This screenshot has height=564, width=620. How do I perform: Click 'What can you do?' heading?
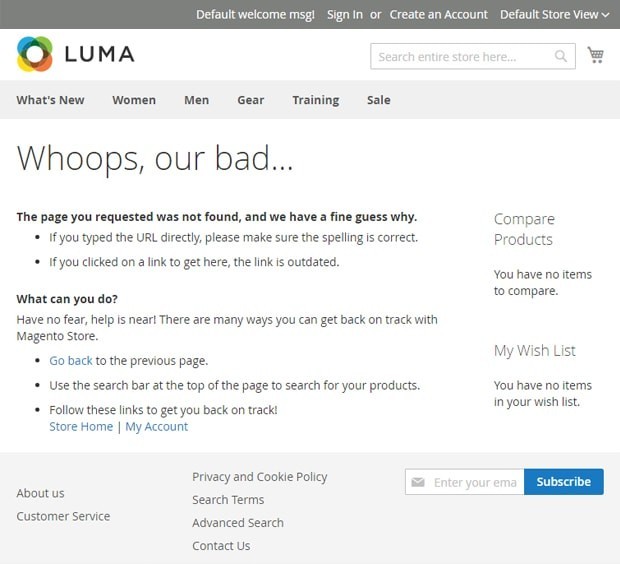point(67,299)
